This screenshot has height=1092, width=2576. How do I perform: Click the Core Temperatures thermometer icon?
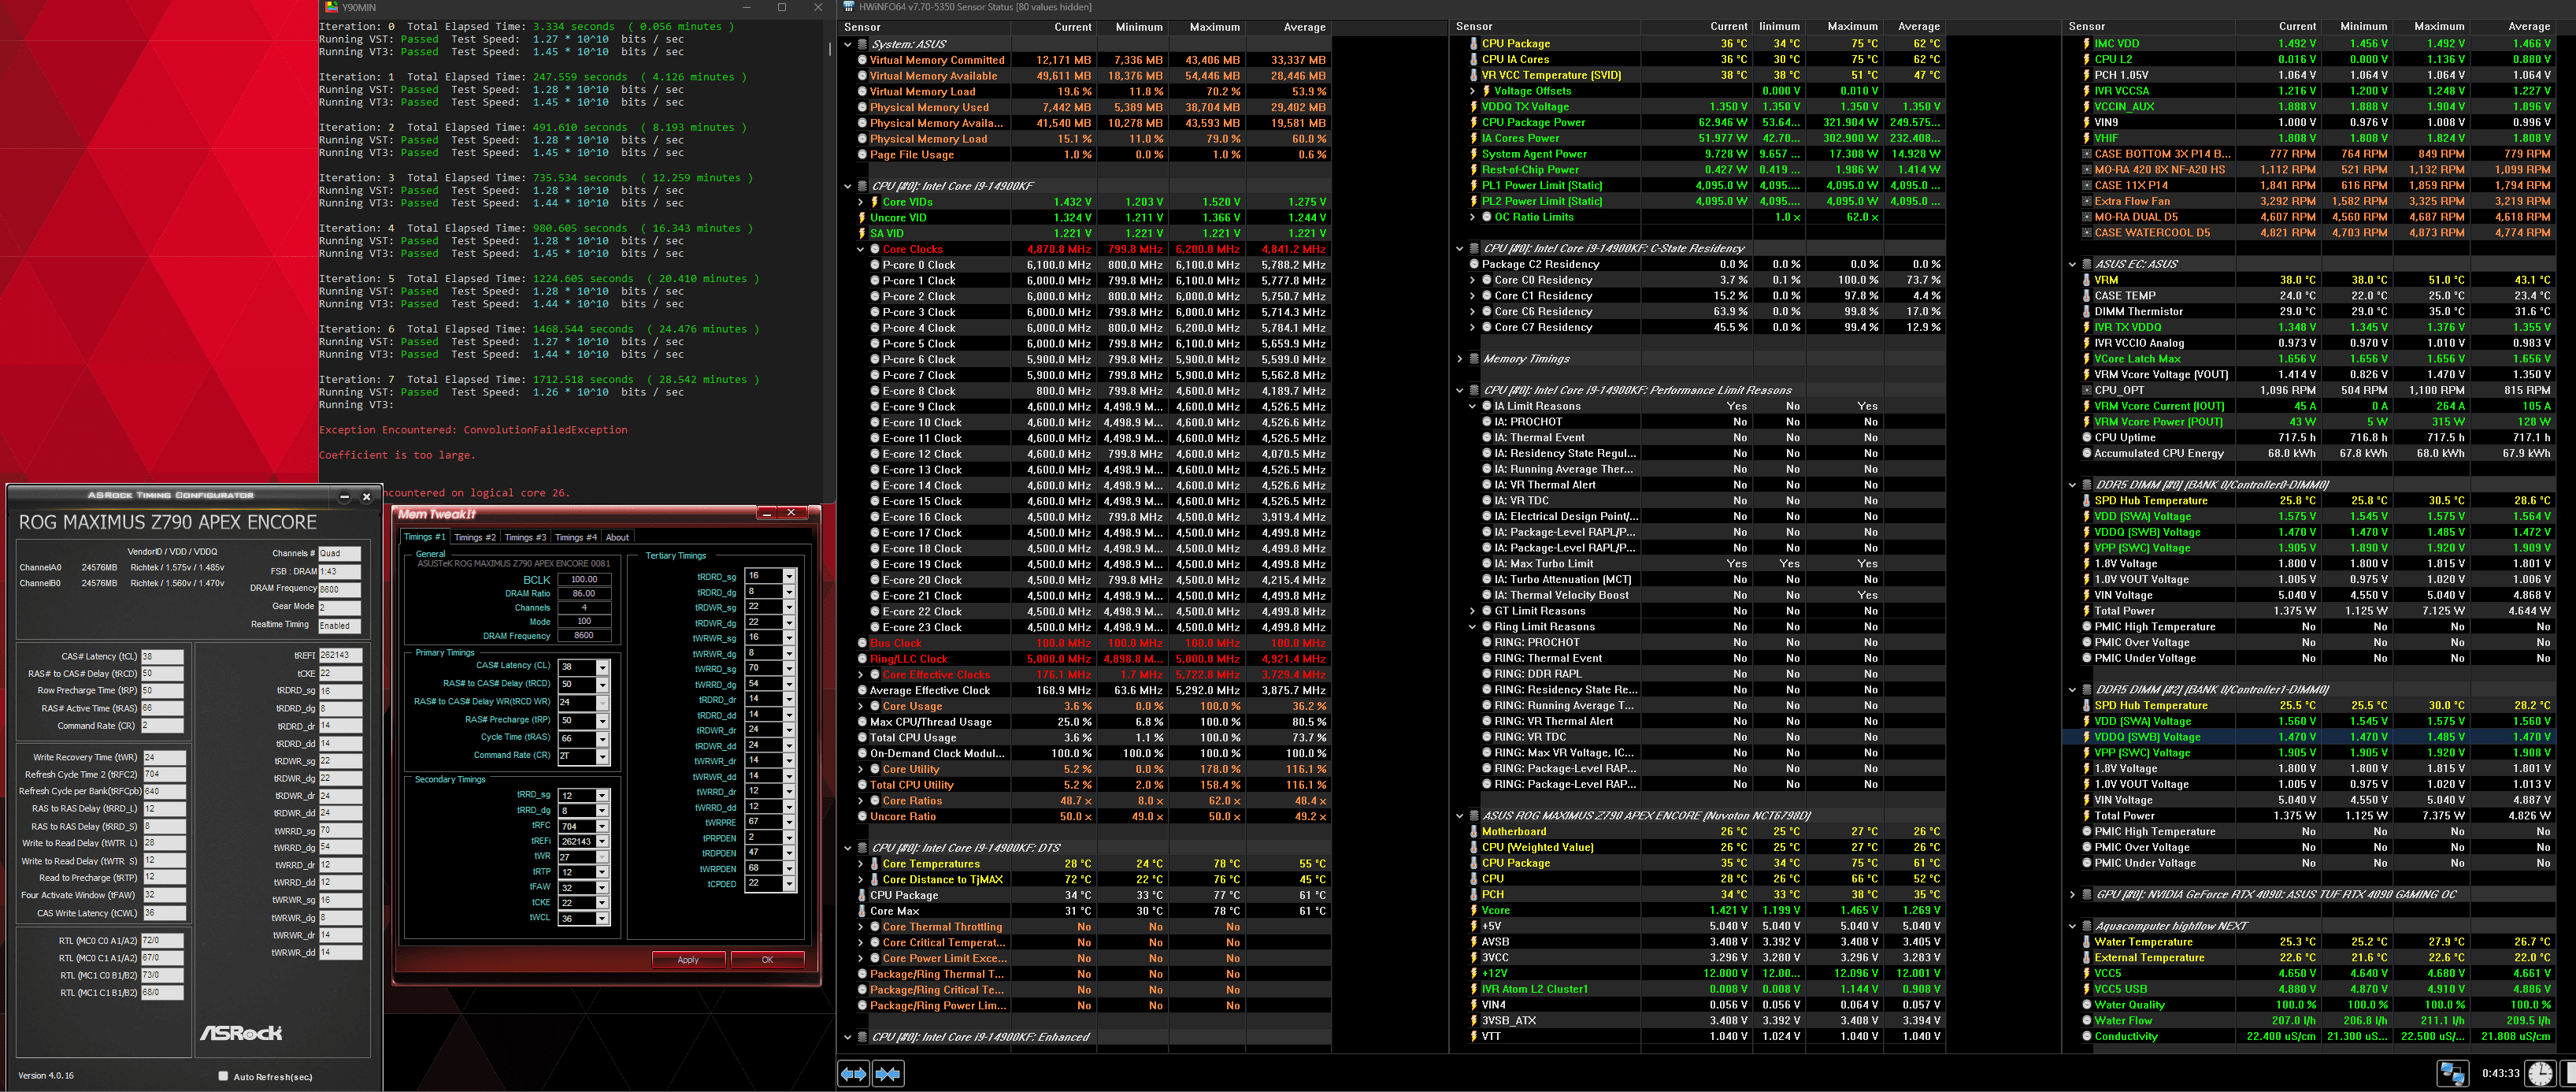[874, 864]
